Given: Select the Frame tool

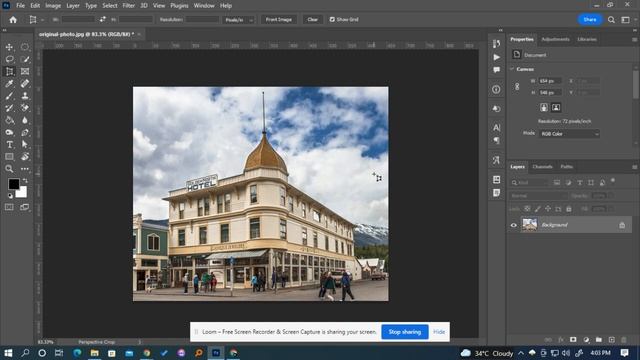Looking at the screenshot, I should tap(25, 72).
